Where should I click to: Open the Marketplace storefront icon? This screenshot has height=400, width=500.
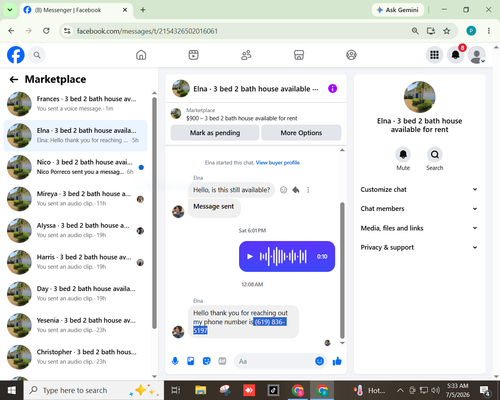tap(299, 55)
